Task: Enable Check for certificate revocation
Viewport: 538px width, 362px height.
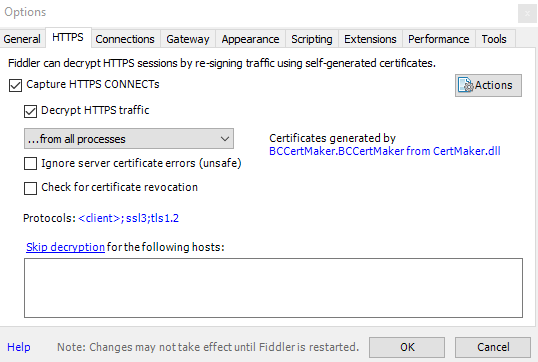Action: click(x=31, y=188)
